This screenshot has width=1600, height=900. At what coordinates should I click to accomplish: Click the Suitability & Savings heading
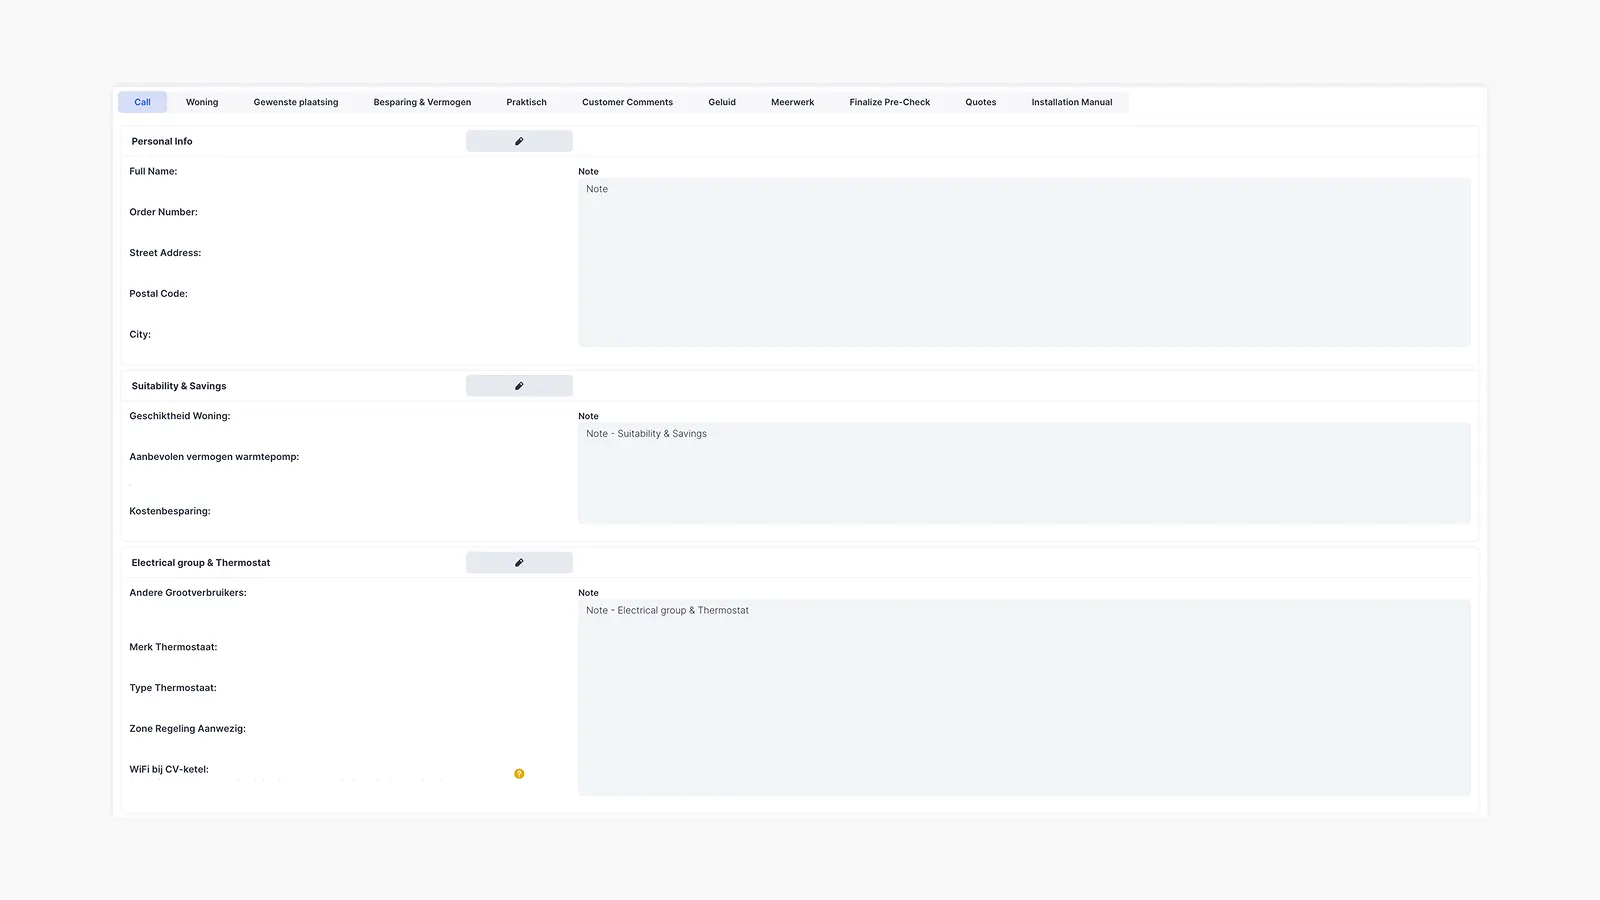(x=179, y=386)
